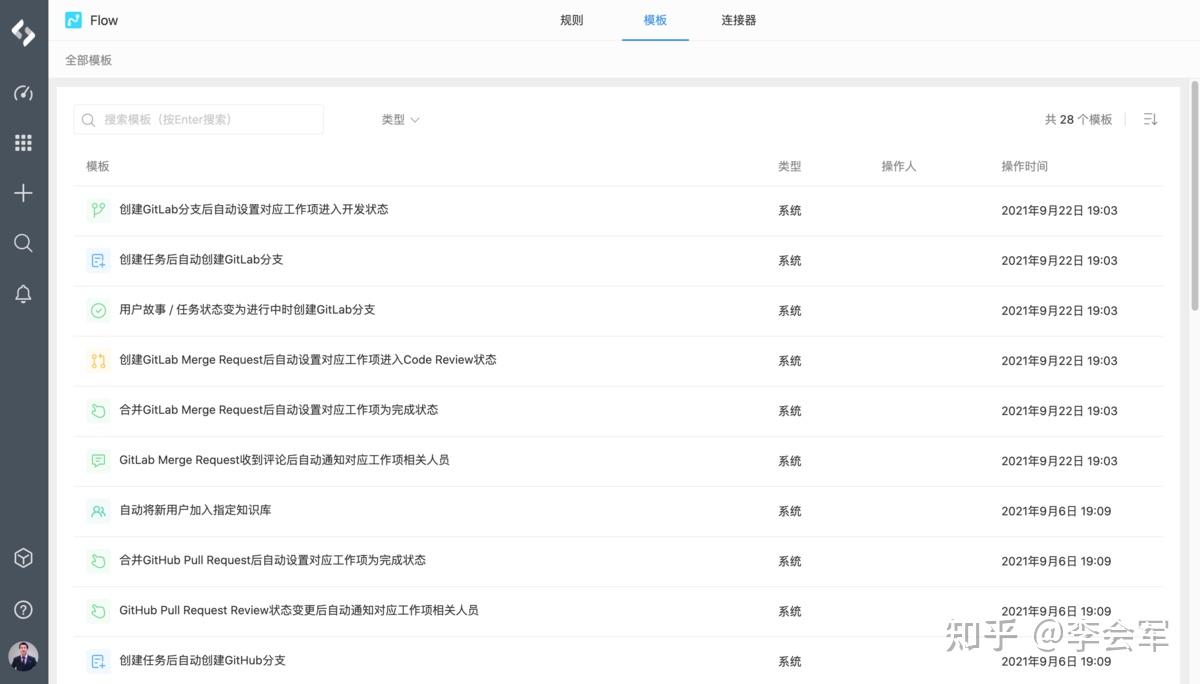The image size is (1200, 684).
Task: Click the users icon on 自动将新用户加入指定知识库 row
Action: click(97, 510)
